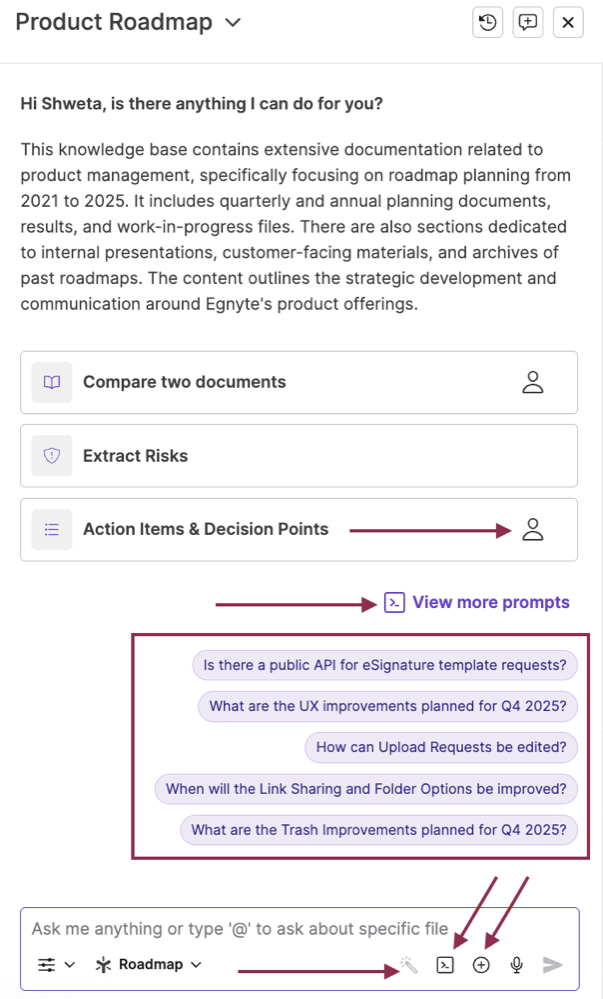Image resolution: width=603 pixels, height=999 pixels.
Task: Send the message with the arrow icon
Action: [551, 964]
